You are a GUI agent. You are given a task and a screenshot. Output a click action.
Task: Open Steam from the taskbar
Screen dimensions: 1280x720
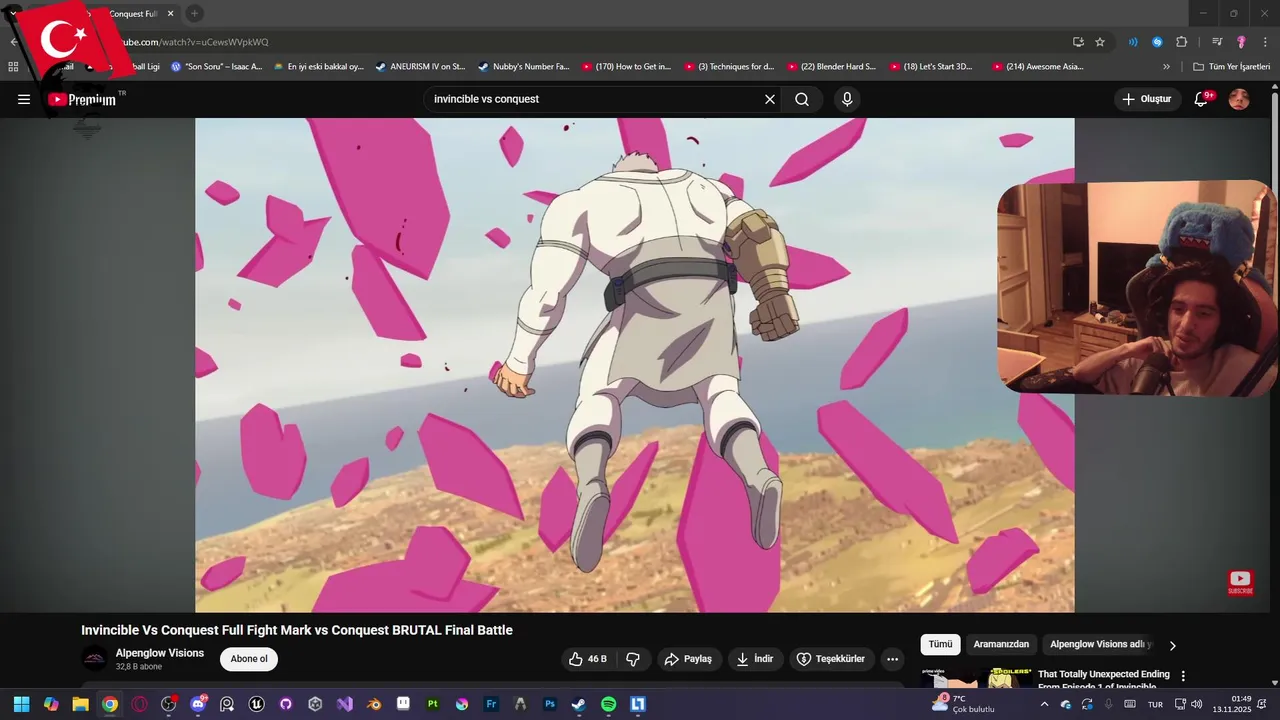click(579, 704)
